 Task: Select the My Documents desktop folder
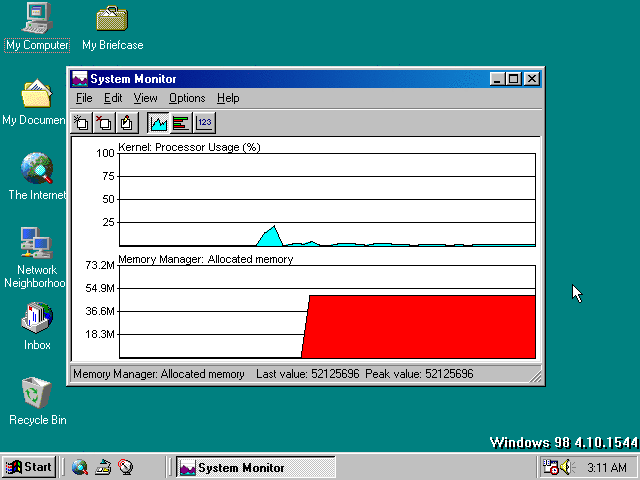tap(34, 102)
